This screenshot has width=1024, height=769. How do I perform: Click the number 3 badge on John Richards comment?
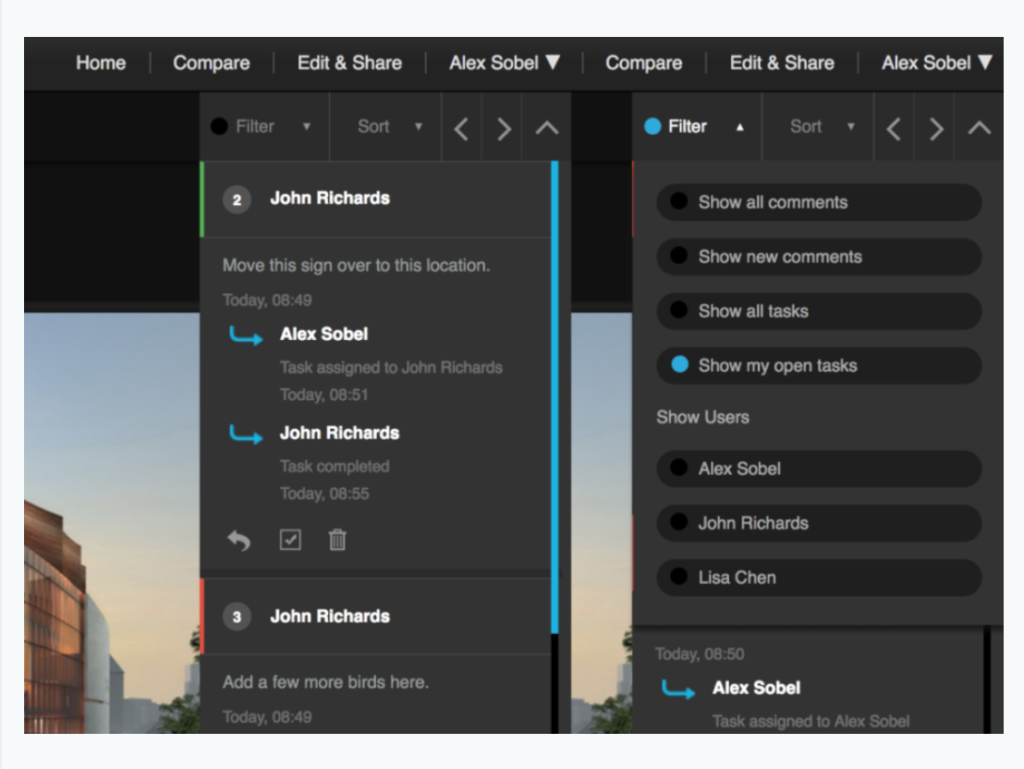pyautogui.click(x=236, y=617)
